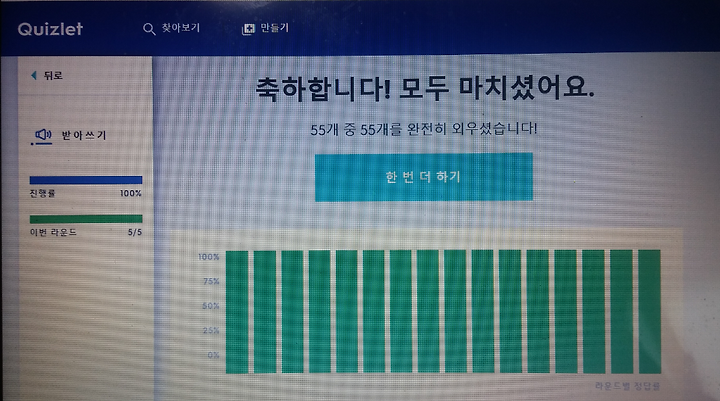
Task: Select the 받아쓰기 mode label
Action: (84, 135)
